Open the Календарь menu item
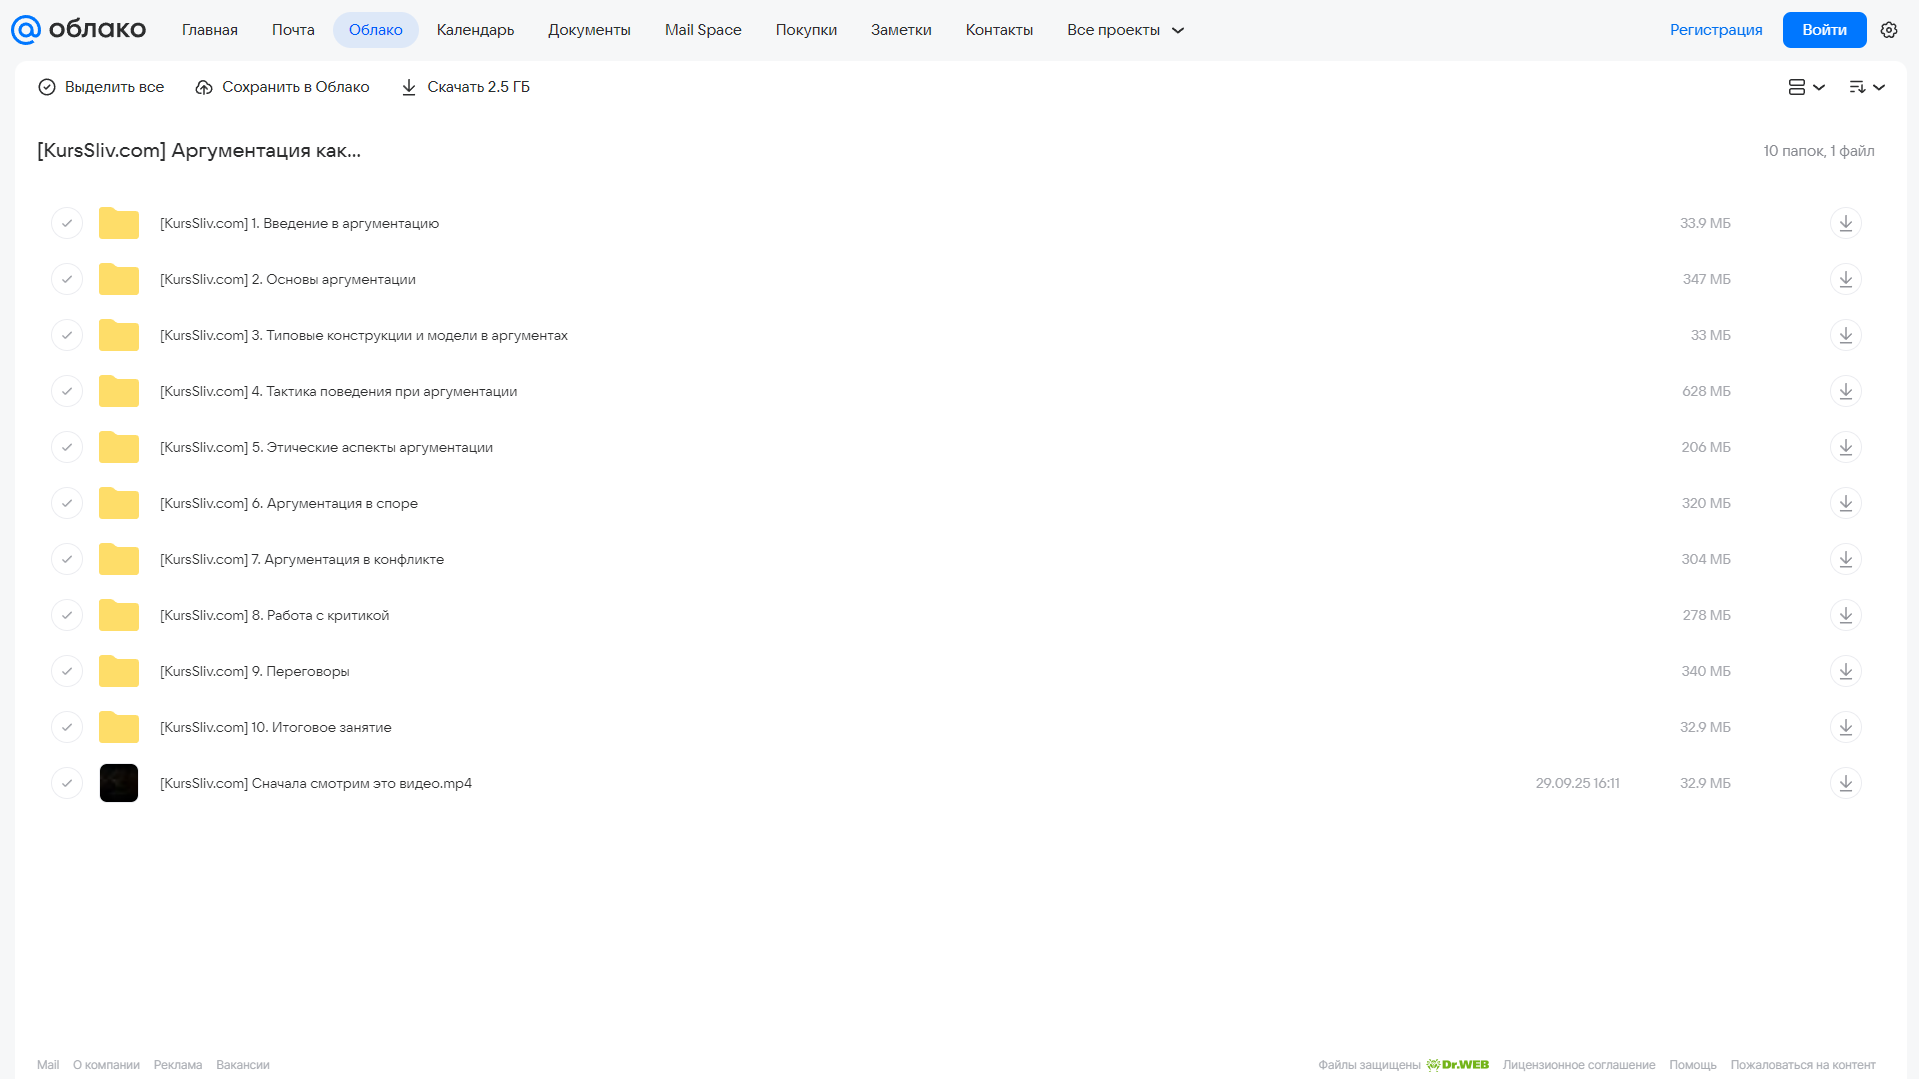Viewport: 1919px width, 1079px height. click(x=475, y=30)
